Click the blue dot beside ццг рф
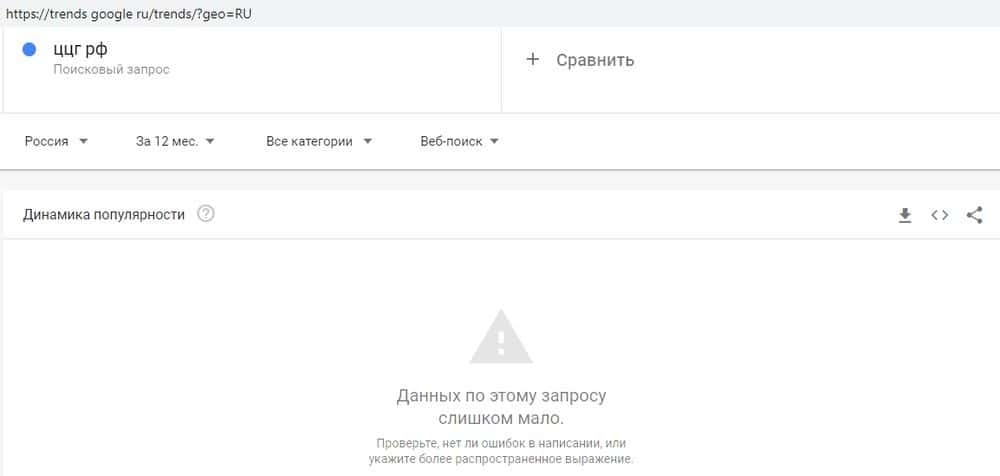Image resolution: width=1000 pixels, height=476 pixels. [x=29, y=49]
